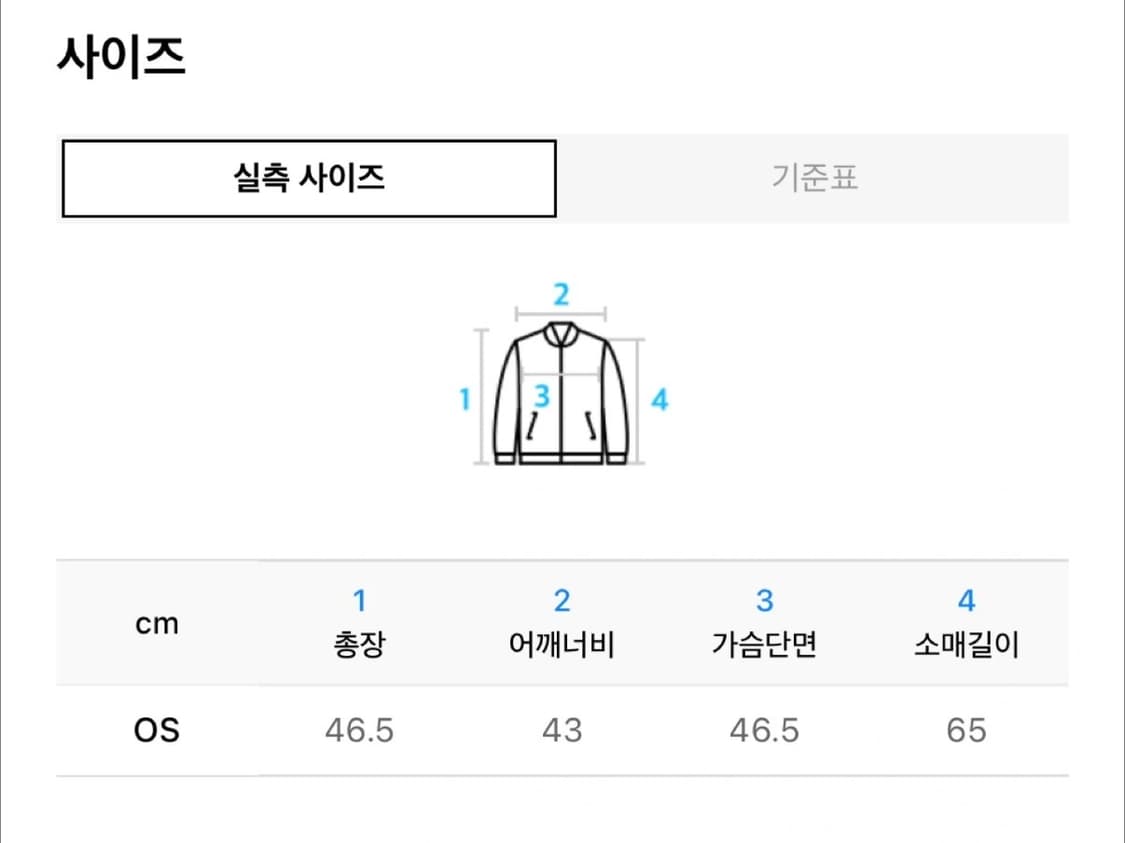The image size is (1125, 843).
Task: Select the 43 shoulder width value
Action: [x=562, y=731]
